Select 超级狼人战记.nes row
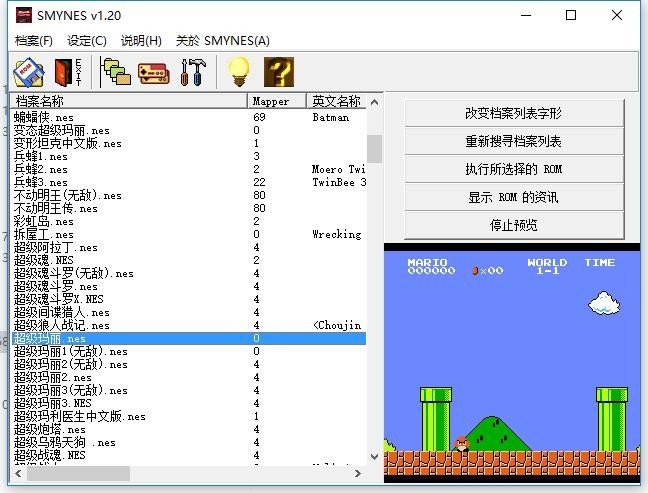 tap(188, 325)
